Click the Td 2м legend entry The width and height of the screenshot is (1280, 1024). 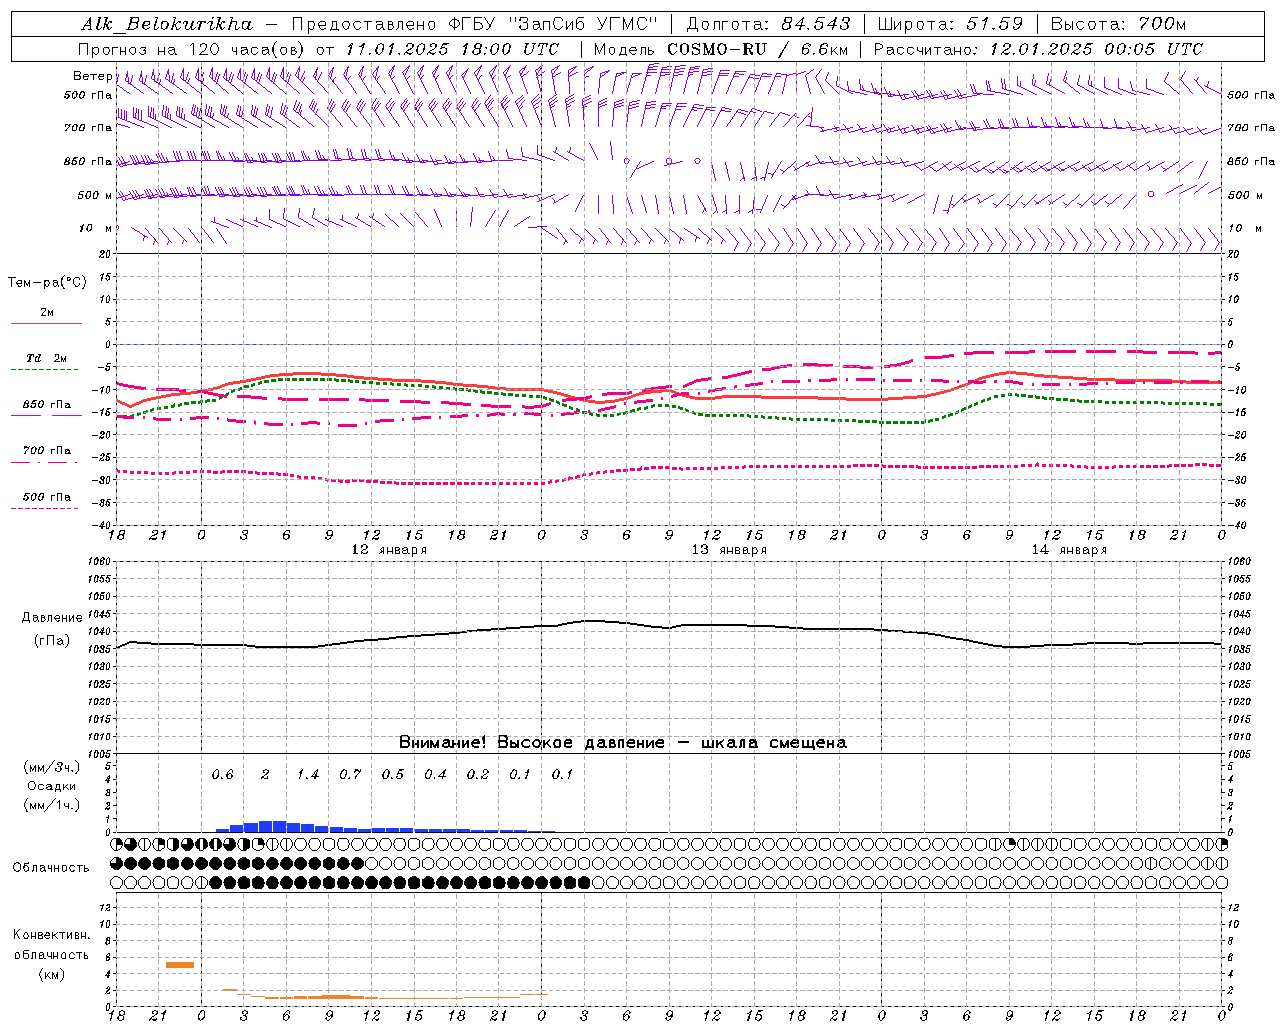[46, 358]
